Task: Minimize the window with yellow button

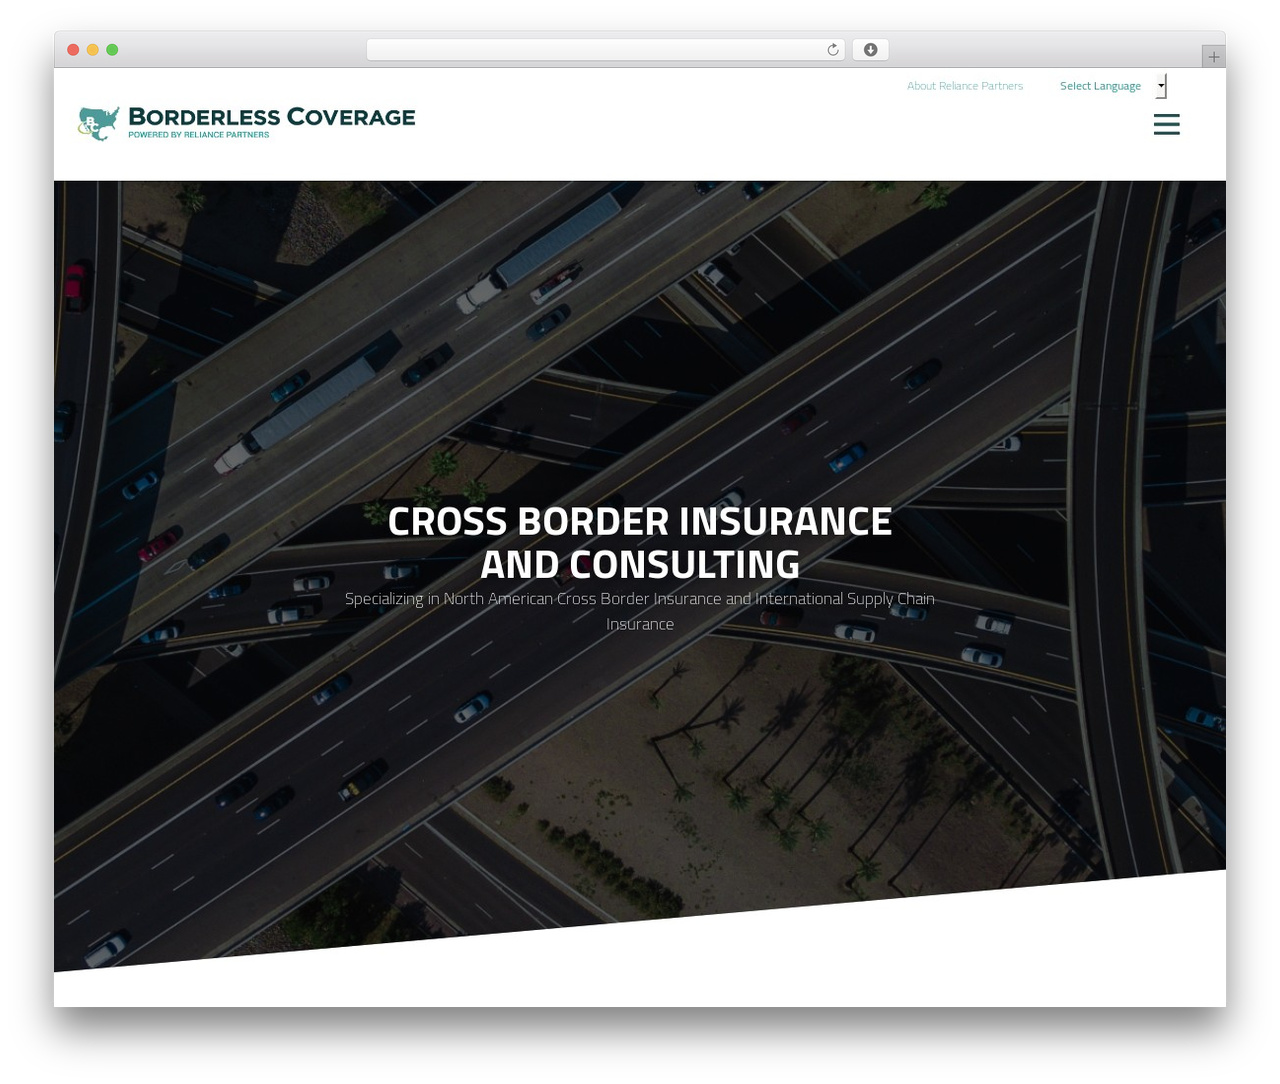Action: coord(93,50)
